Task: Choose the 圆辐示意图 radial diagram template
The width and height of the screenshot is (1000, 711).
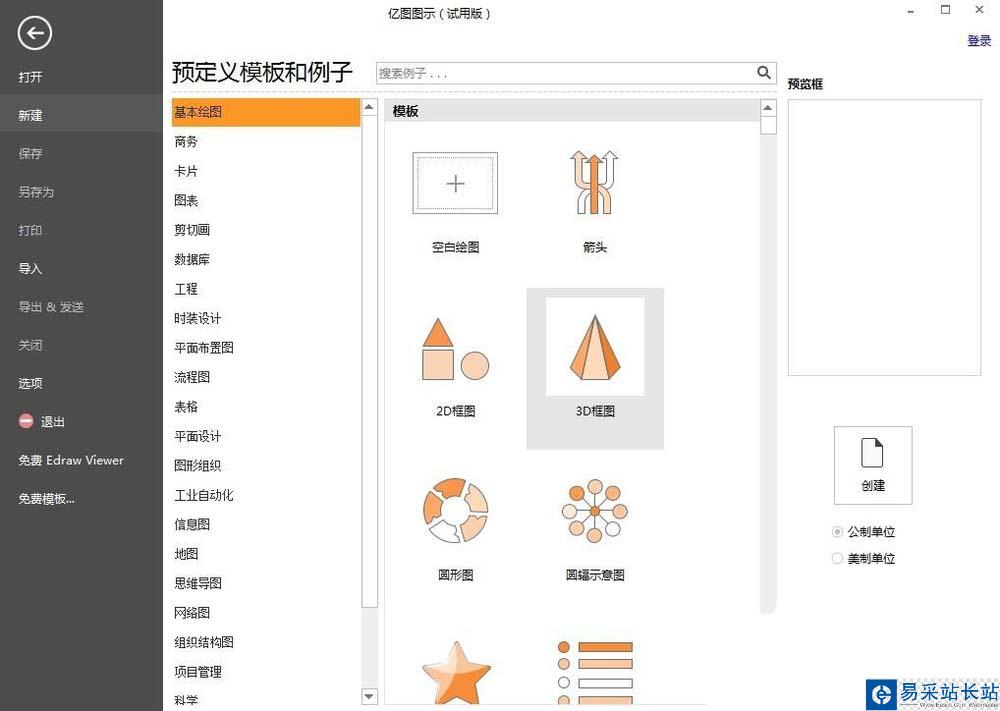Action: click(x=594, y=511)
